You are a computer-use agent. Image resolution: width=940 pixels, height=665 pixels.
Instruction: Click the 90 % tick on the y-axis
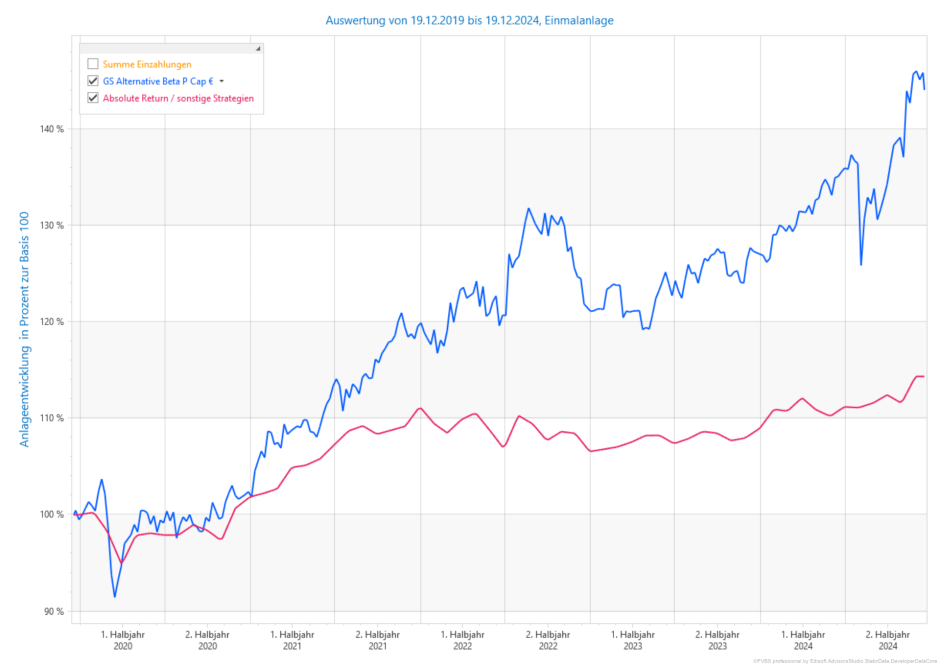[x=53, y=611]
